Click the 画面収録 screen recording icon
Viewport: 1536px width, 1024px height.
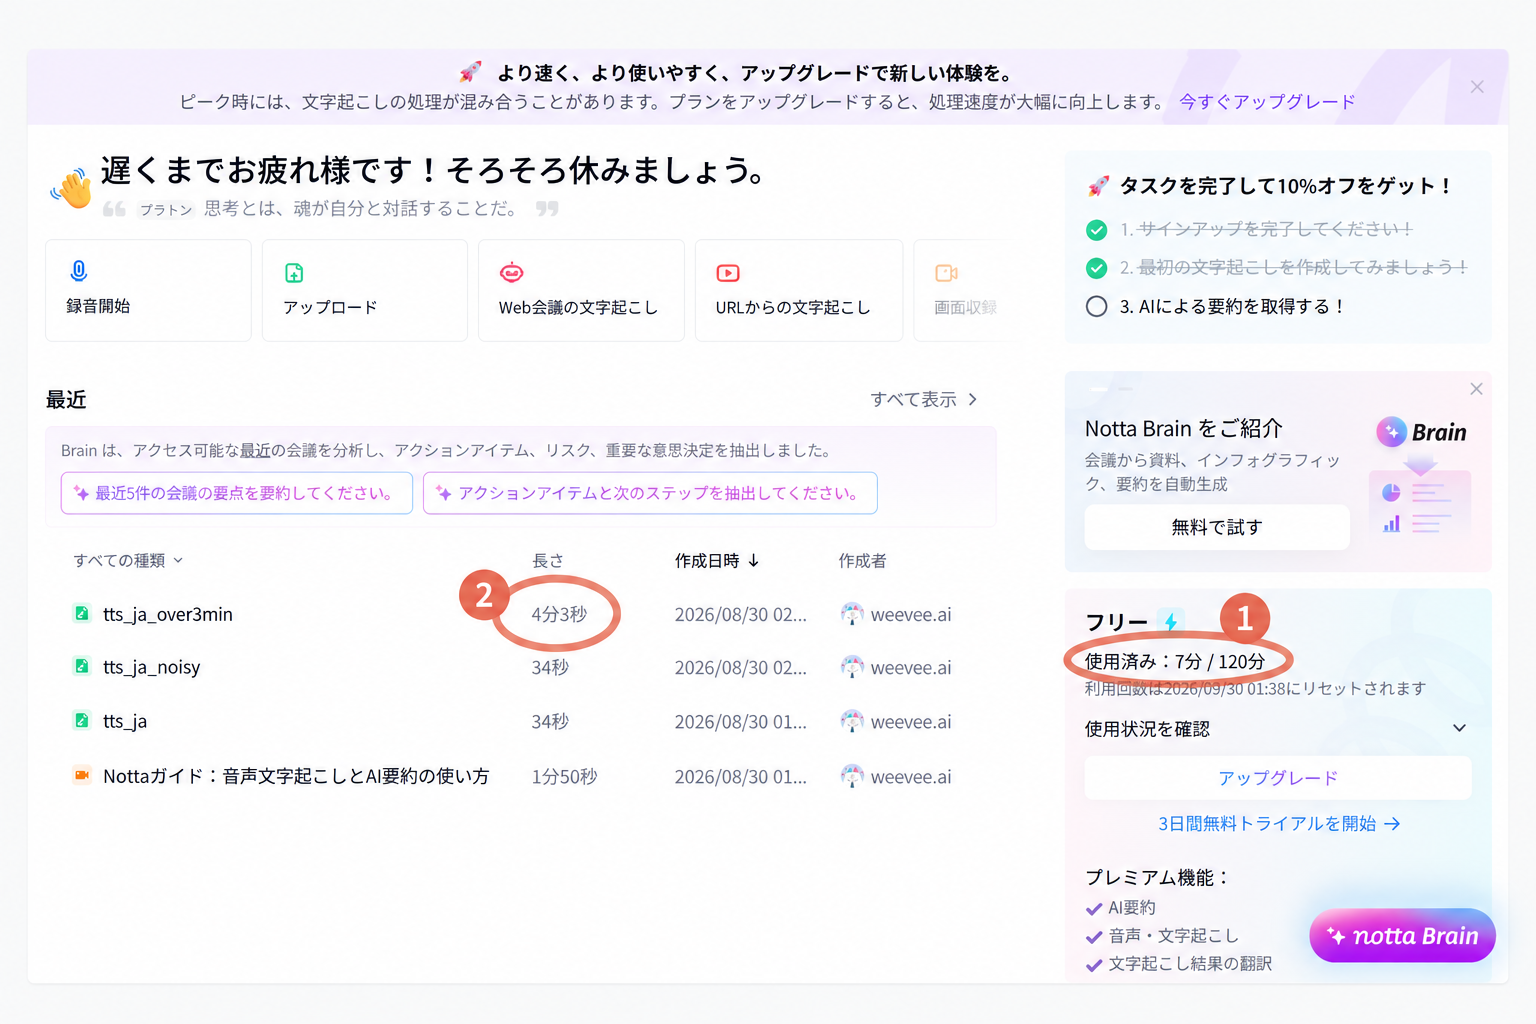946,273
